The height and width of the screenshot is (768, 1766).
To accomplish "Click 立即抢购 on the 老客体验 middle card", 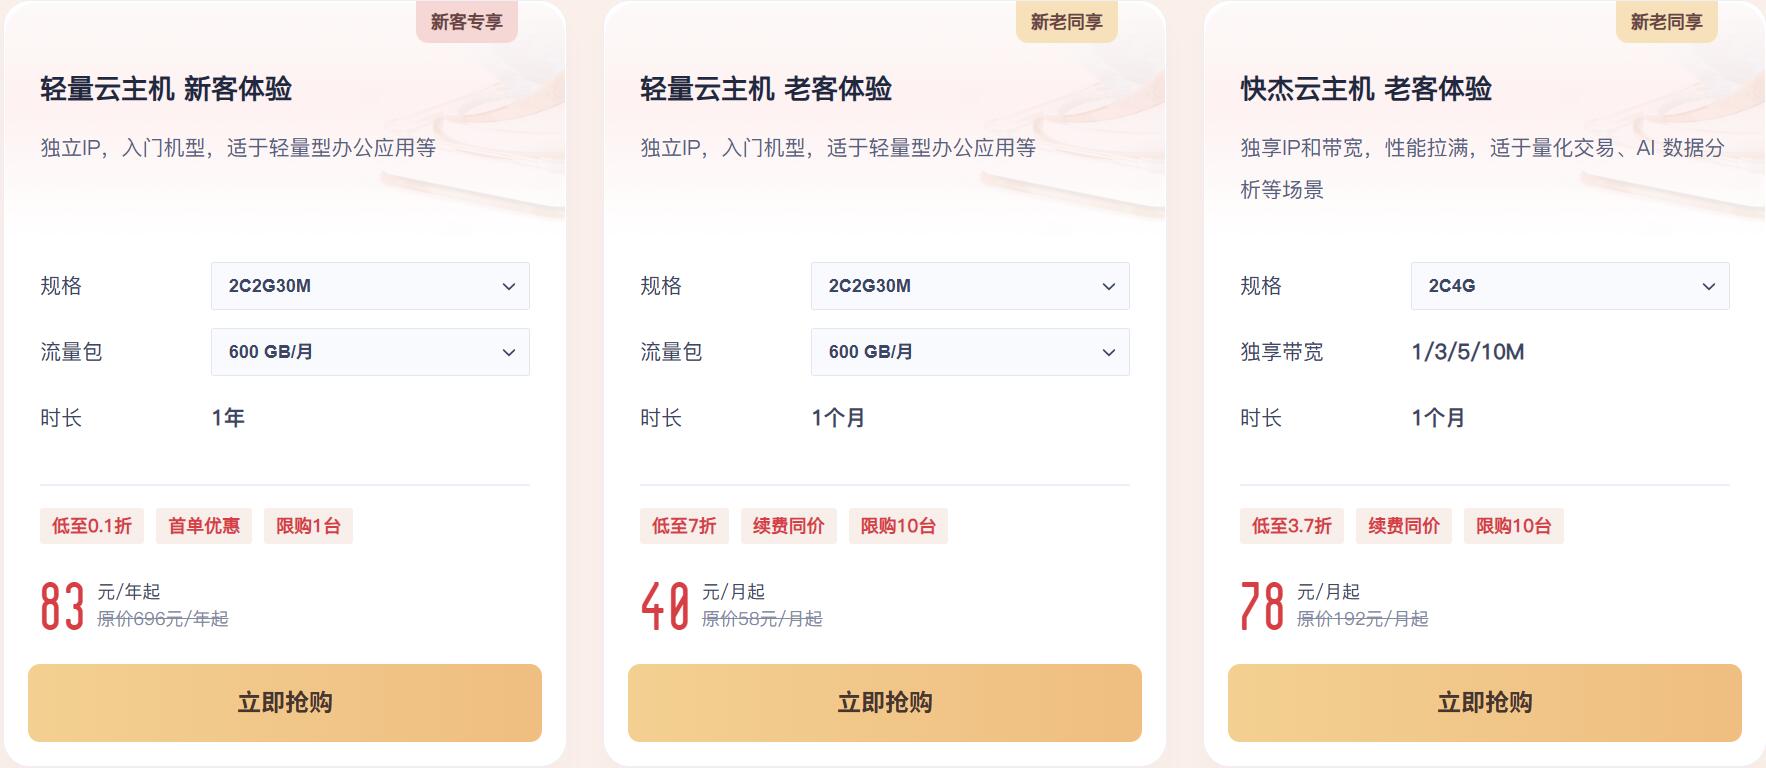I will click(884, 703).
